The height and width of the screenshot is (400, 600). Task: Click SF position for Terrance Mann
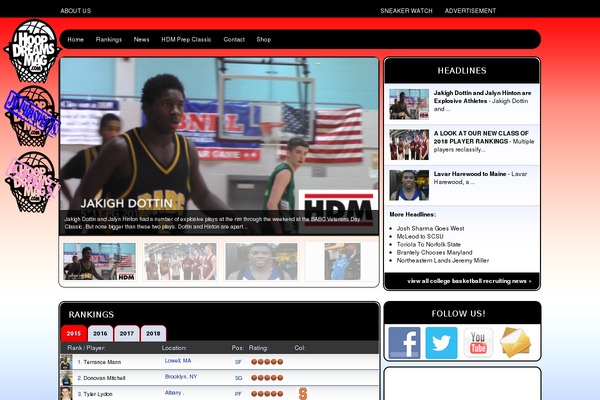(238, 362)
